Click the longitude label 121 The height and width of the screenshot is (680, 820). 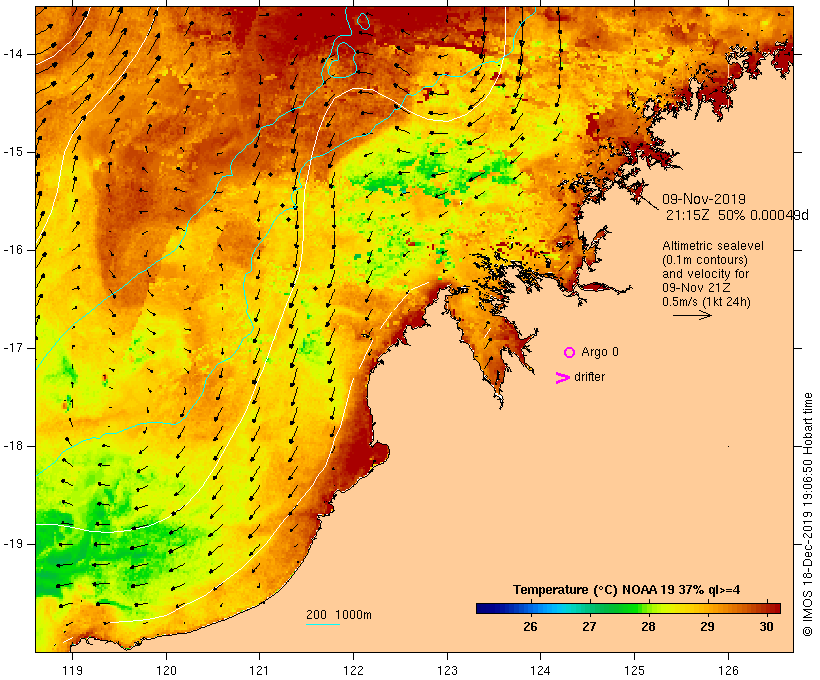point(259,671)
